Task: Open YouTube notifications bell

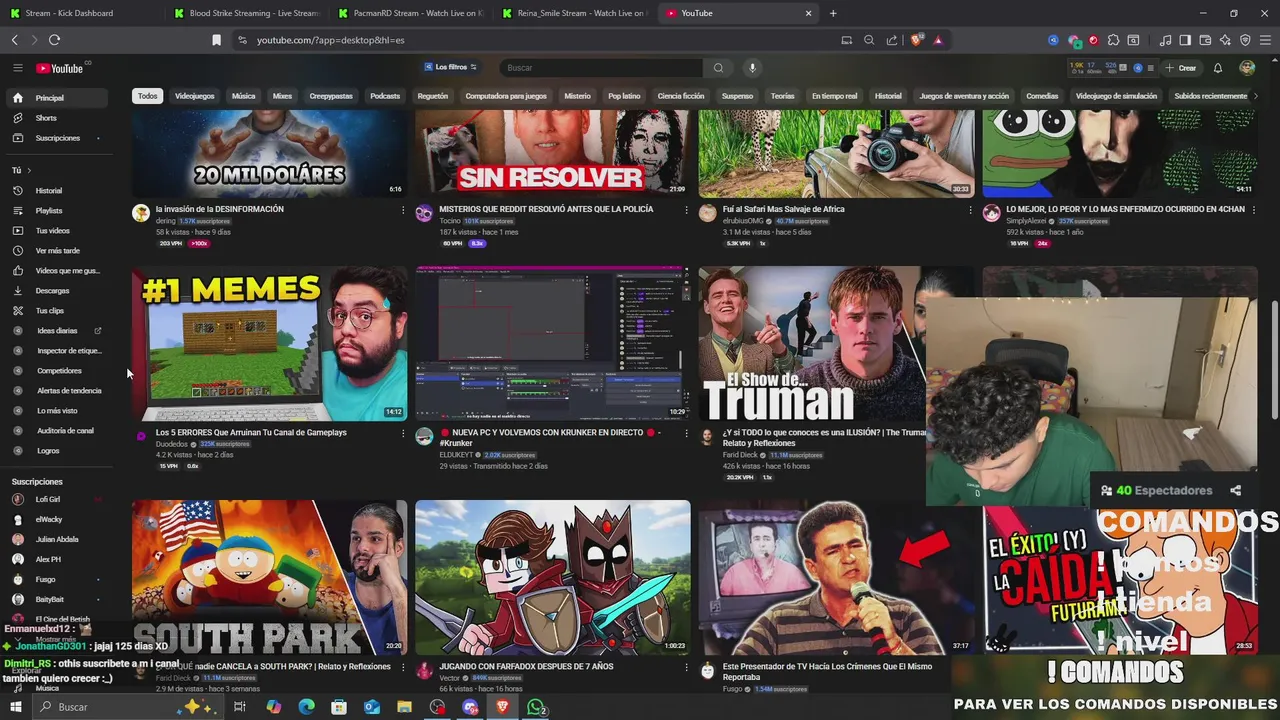Action: [1217, 68]
